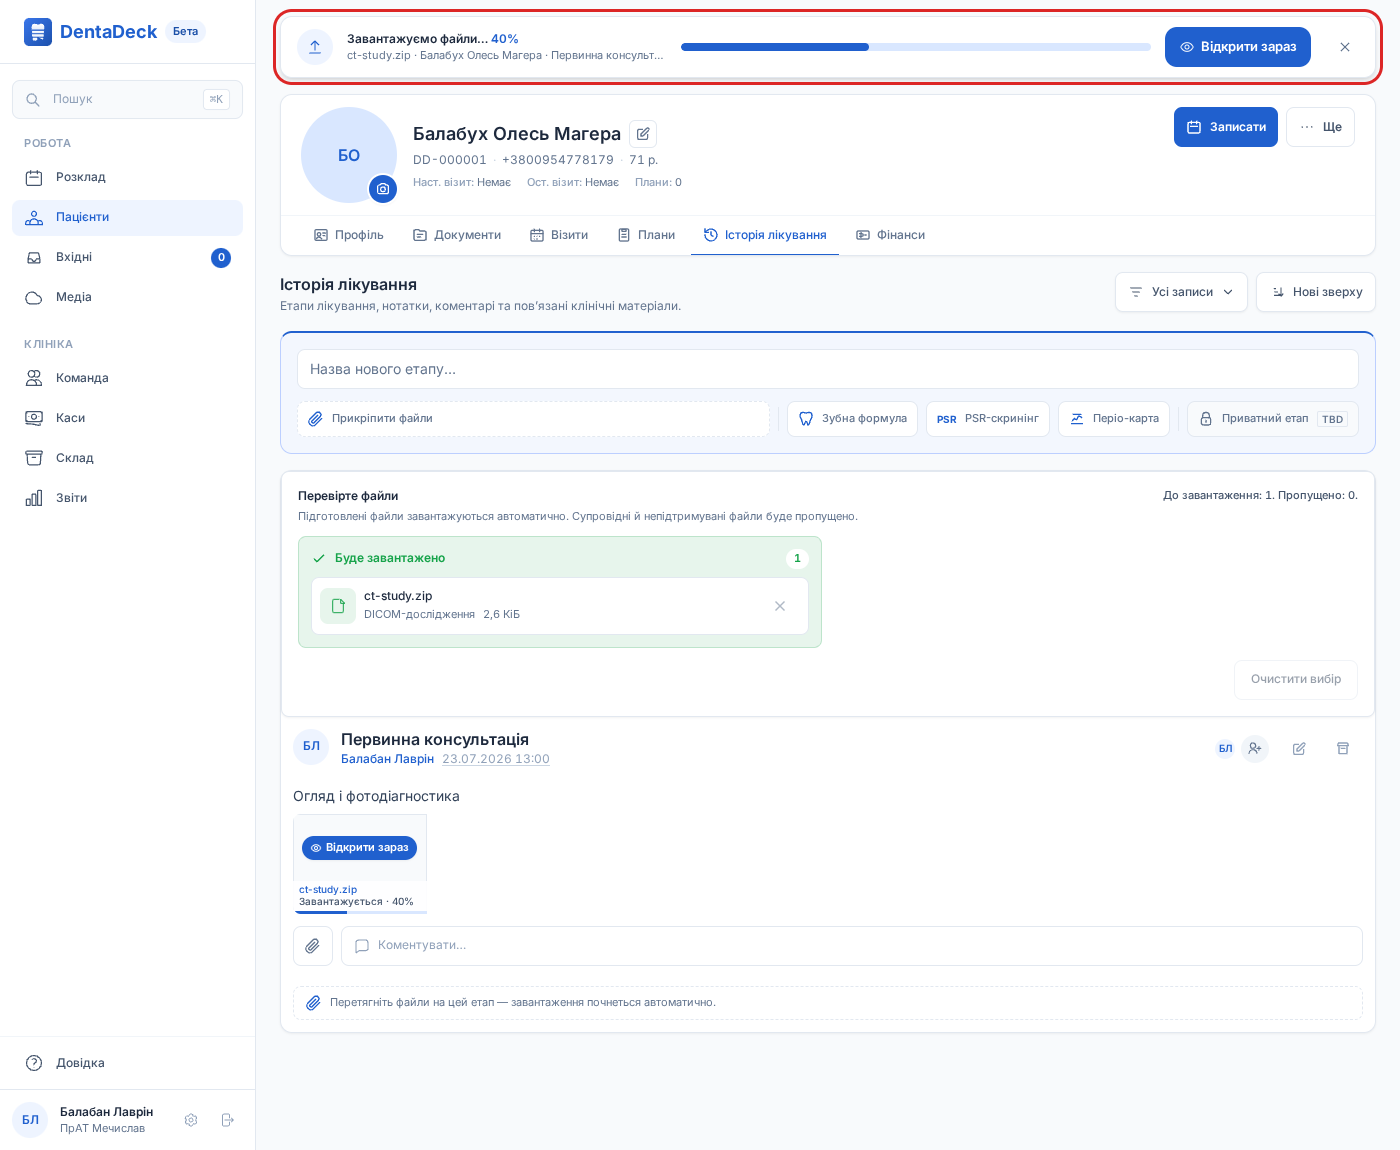Click the edit patient name pencil icon
The height and width of the screenshot is (1150, 1400).
[643, 134]
